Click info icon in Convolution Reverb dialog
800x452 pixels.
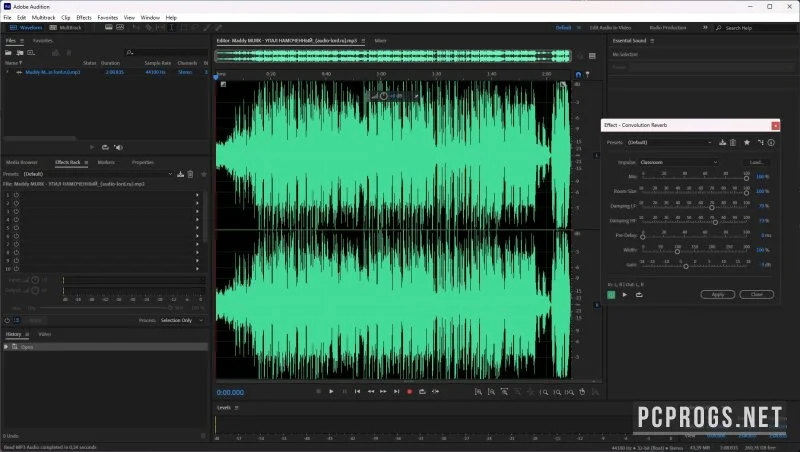coord(771,142)
